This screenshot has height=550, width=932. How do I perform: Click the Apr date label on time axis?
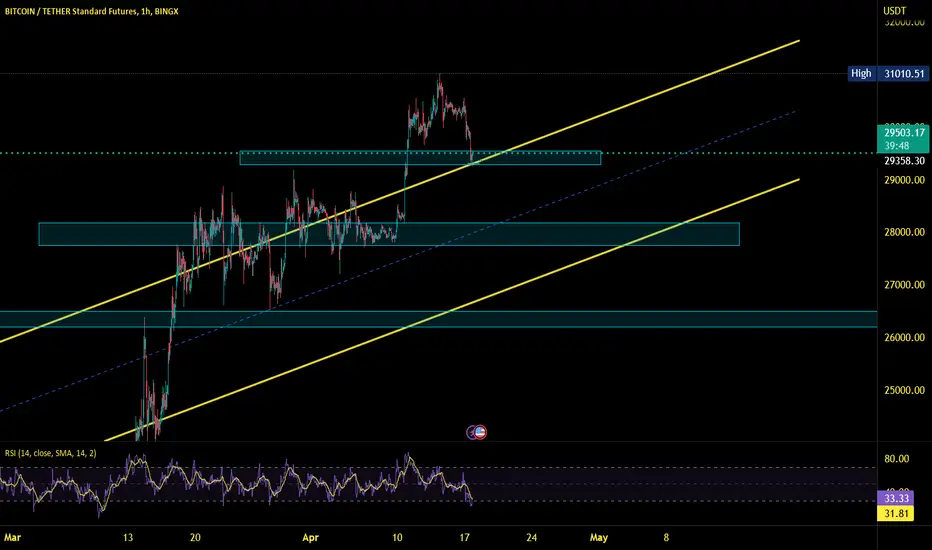pyautogui.click(x=310, y=538)
